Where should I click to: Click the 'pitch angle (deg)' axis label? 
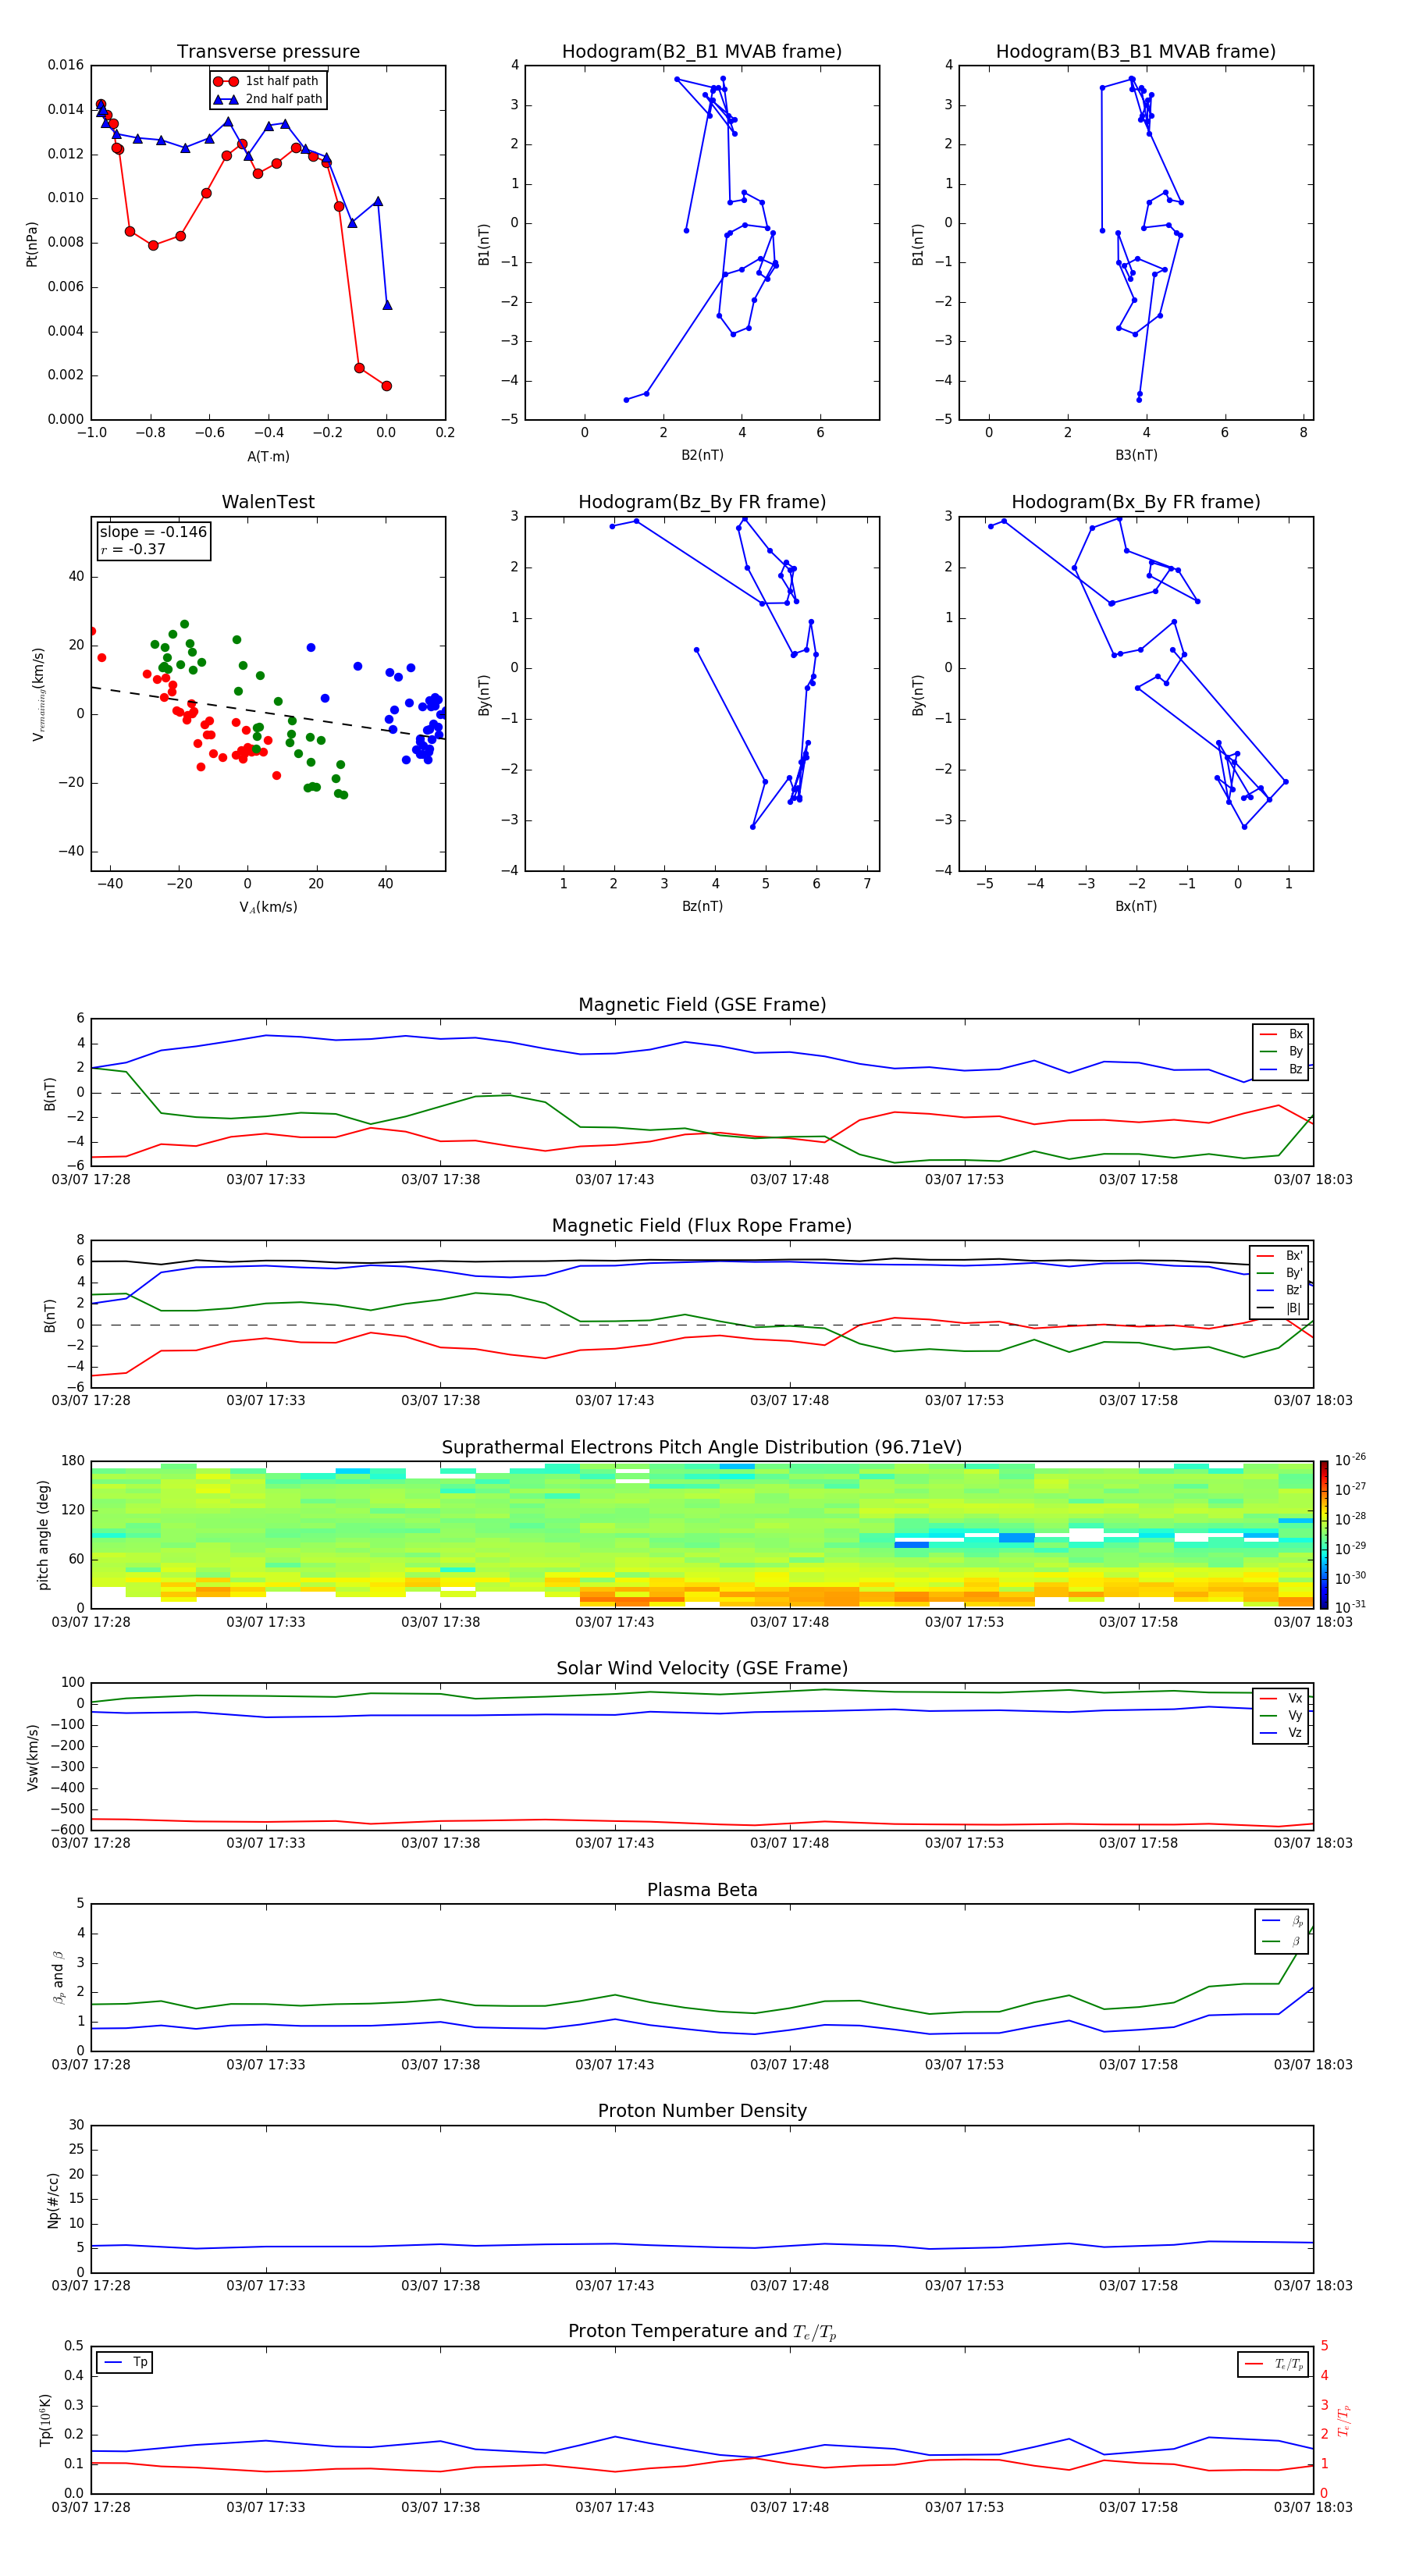click(44, 1535)
